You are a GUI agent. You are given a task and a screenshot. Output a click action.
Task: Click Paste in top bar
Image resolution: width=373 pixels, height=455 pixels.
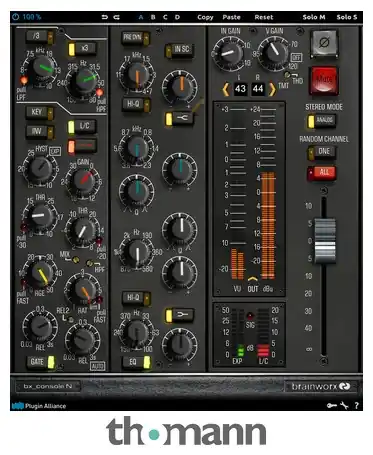231,17
